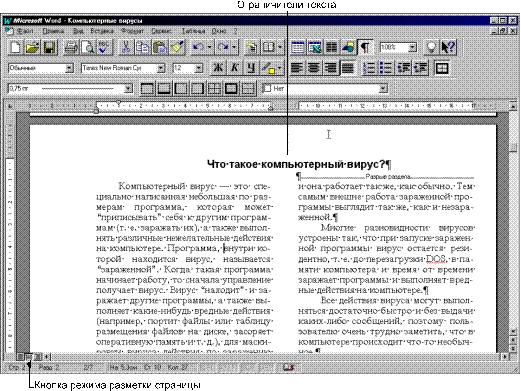
Task: Create a new document with New icon
Action: [x=15, y=47]
